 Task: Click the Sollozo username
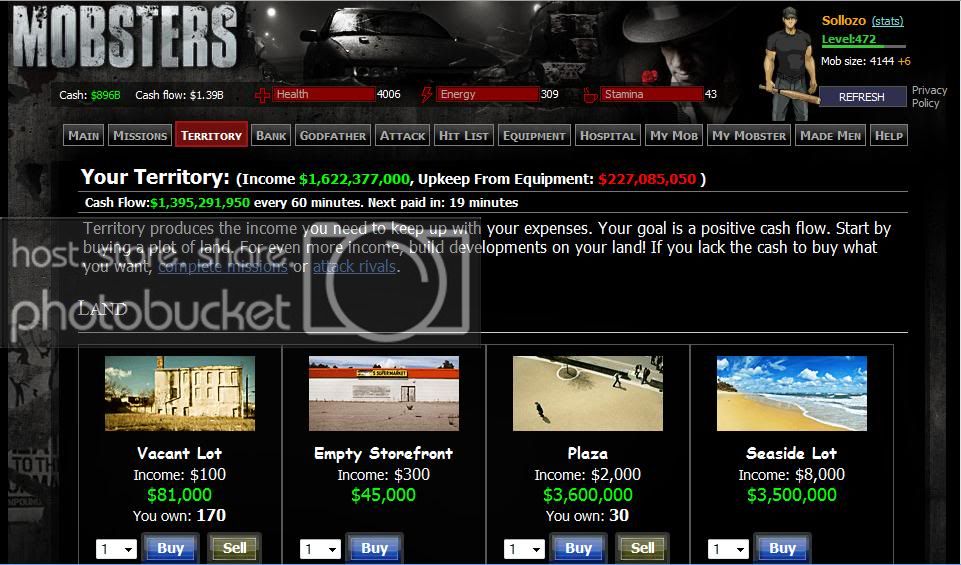click(844, 21)
